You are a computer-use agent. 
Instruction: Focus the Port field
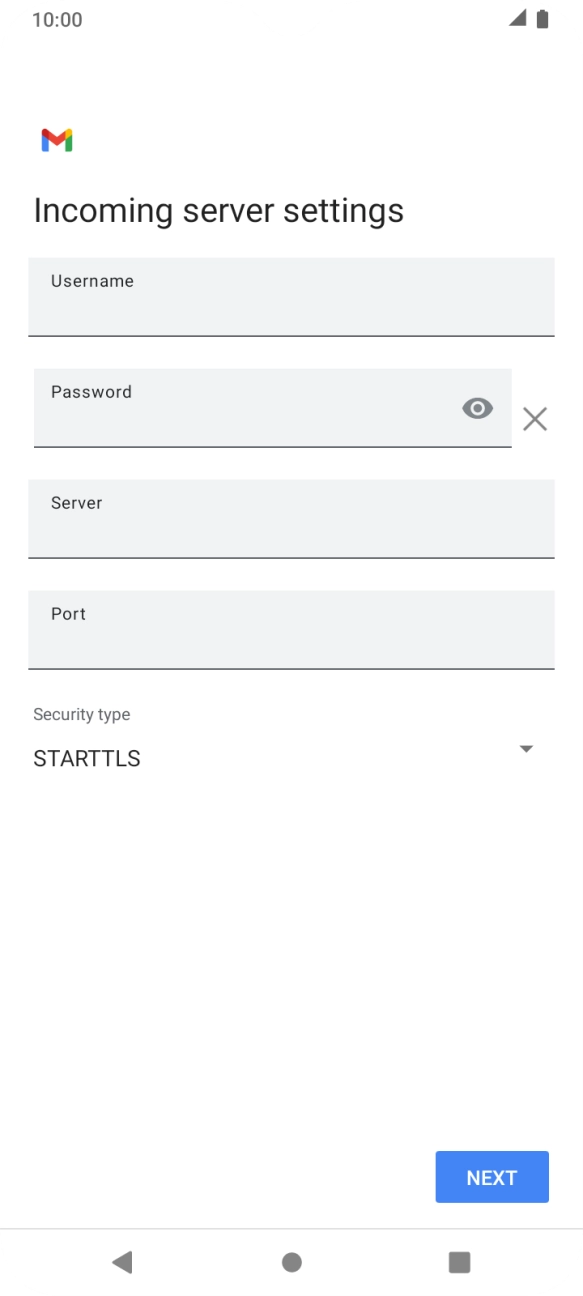pyautogui.click(x=291, y=630)
